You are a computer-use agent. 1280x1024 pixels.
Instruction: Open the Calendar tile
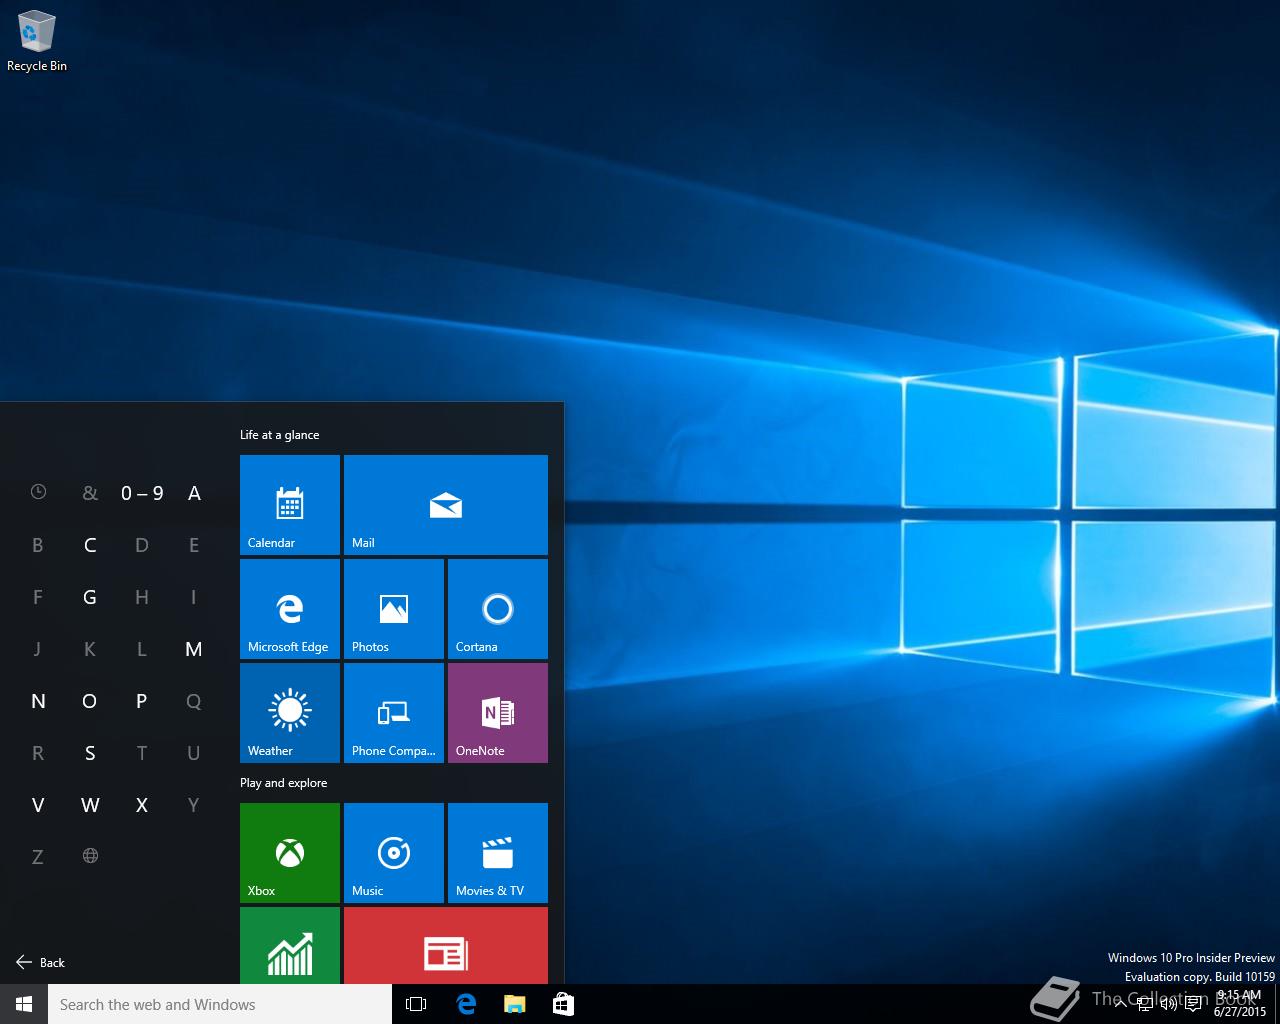[290, 505]
